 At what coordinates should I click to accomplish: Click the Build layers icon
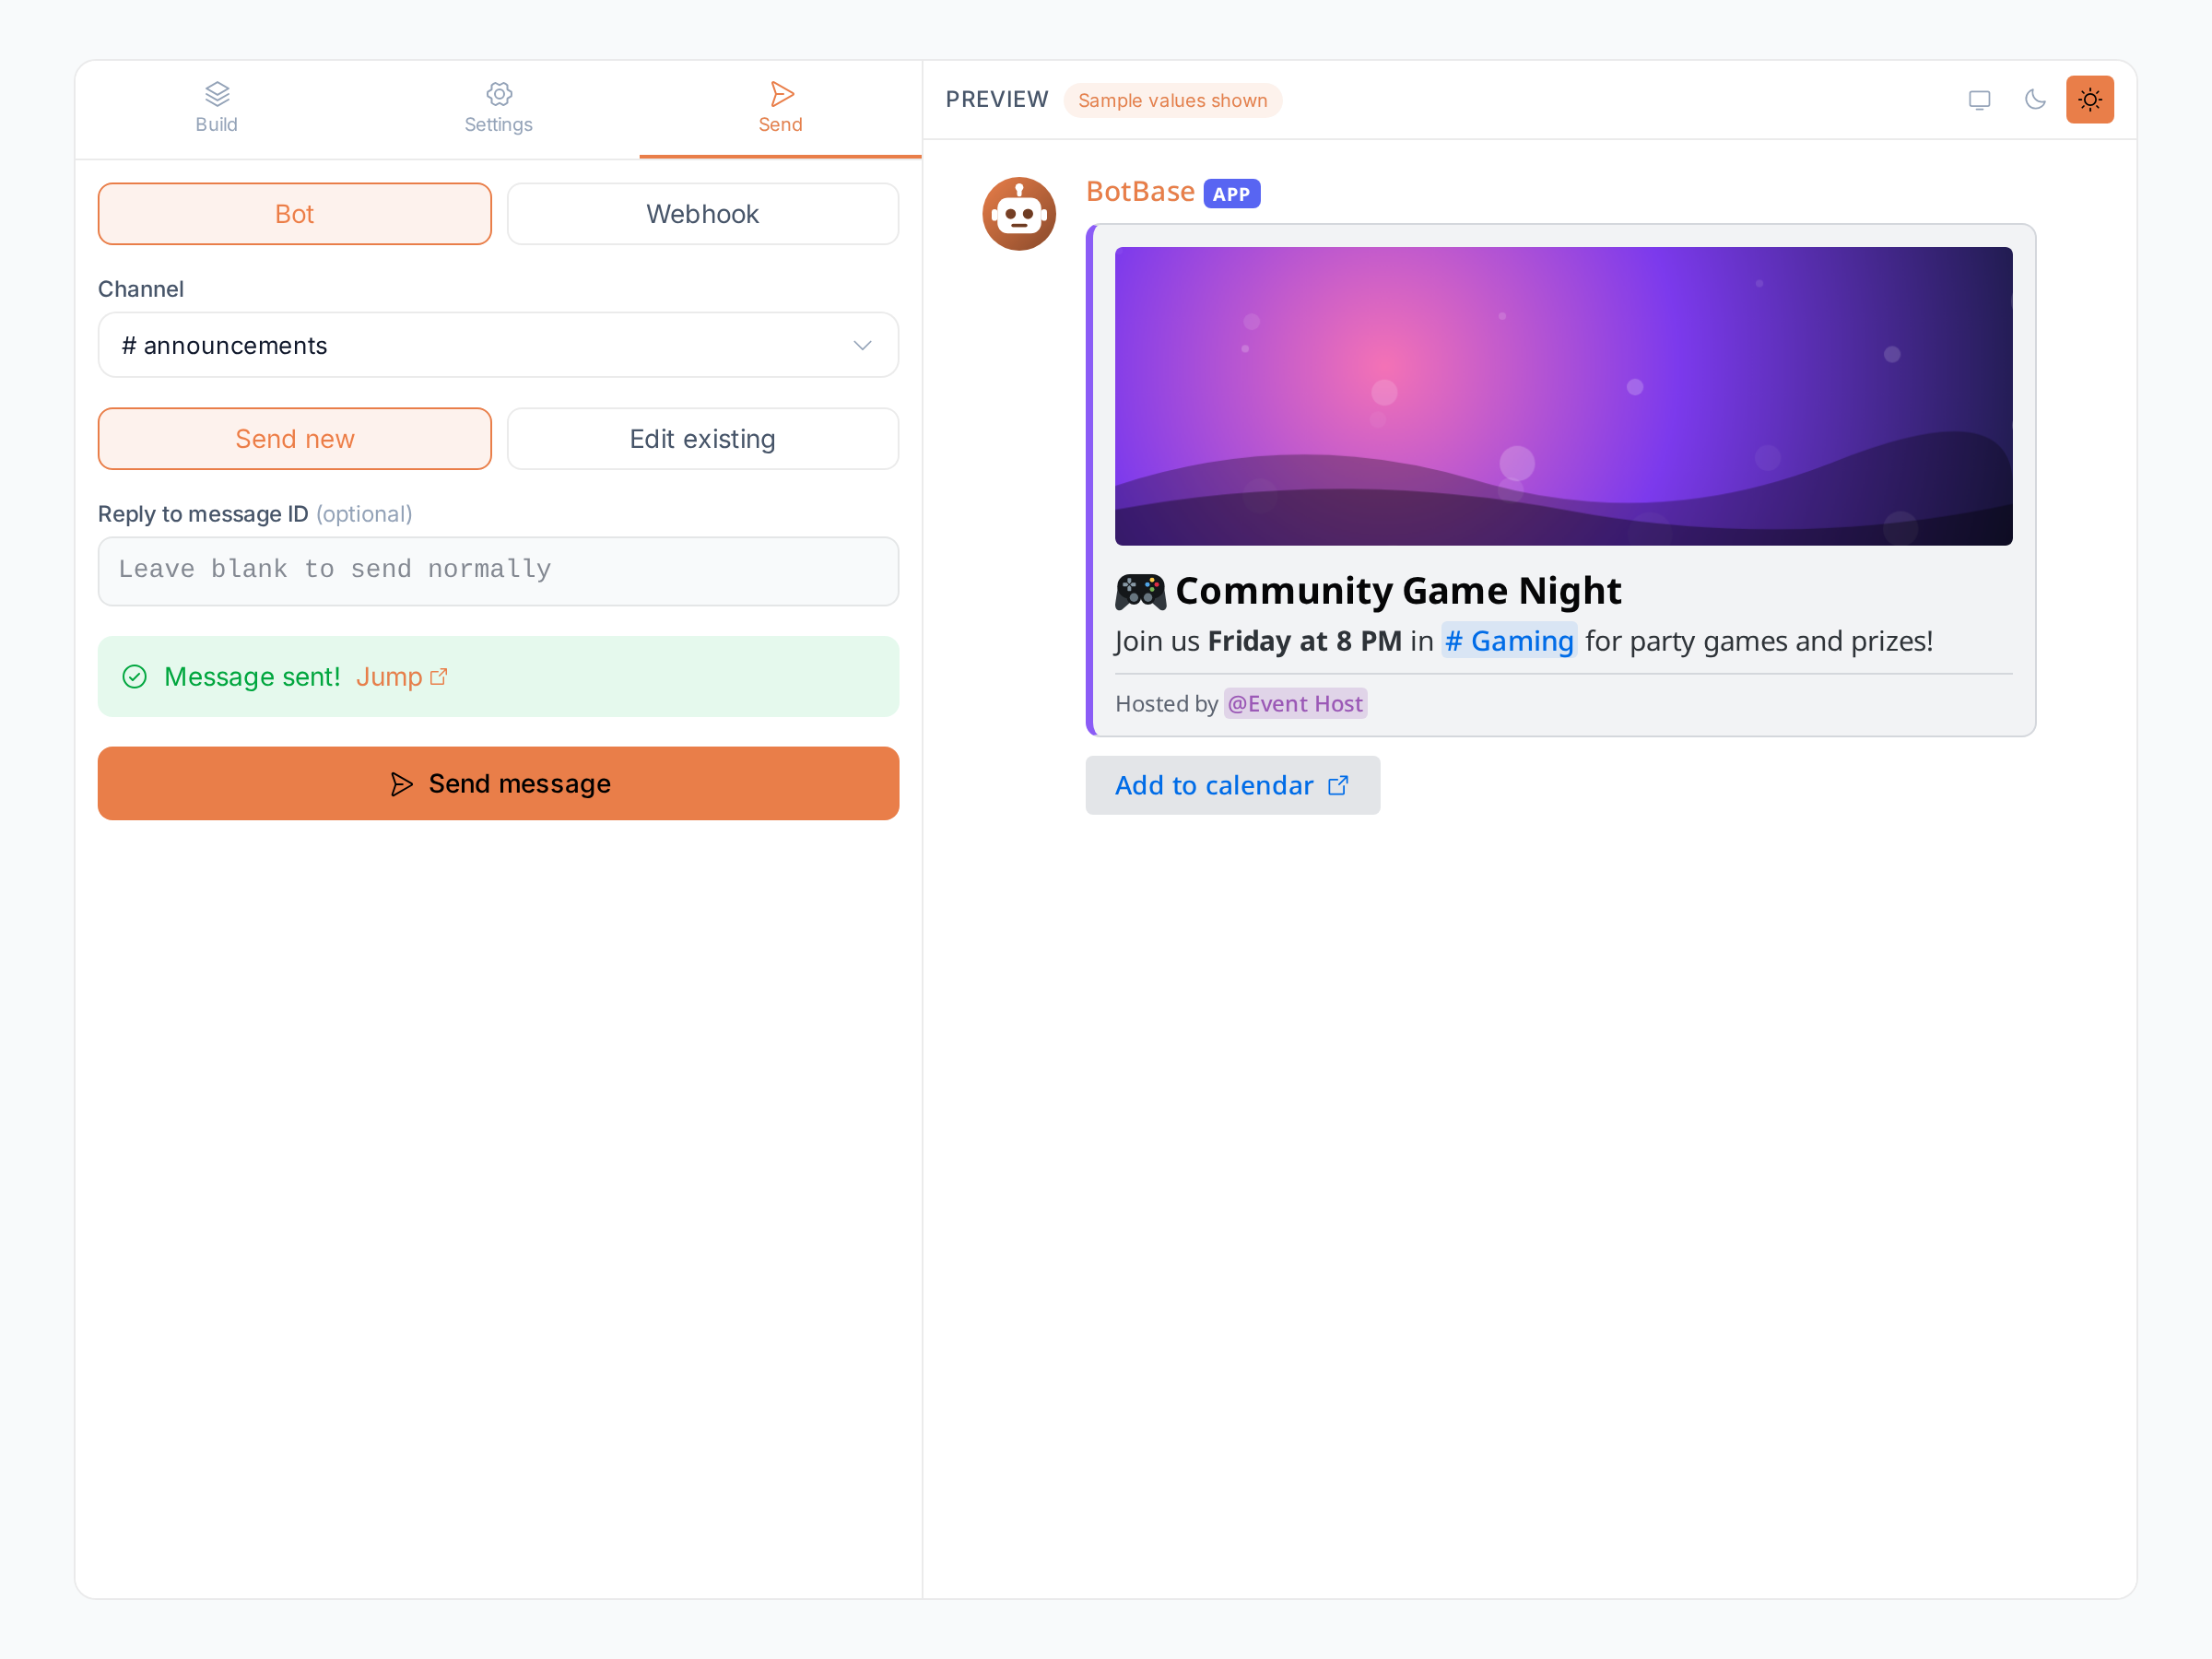(x=217, y=94)
